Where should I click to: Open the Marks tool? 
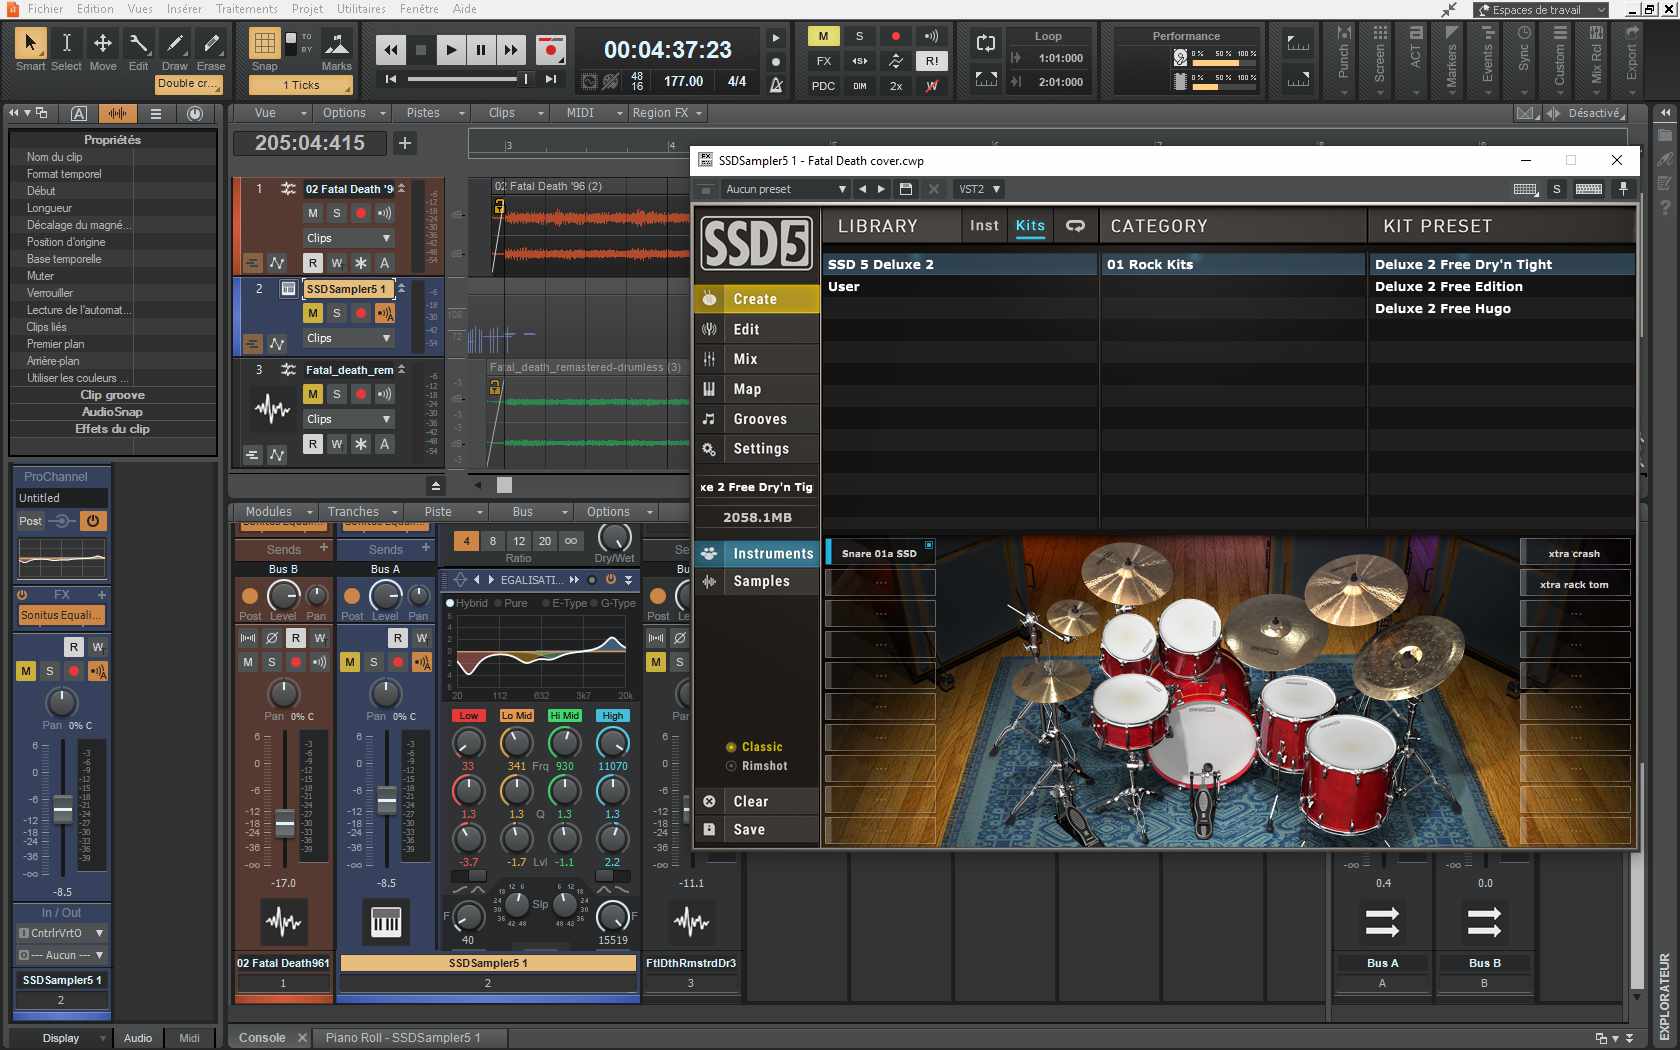[x=336, y=44]
